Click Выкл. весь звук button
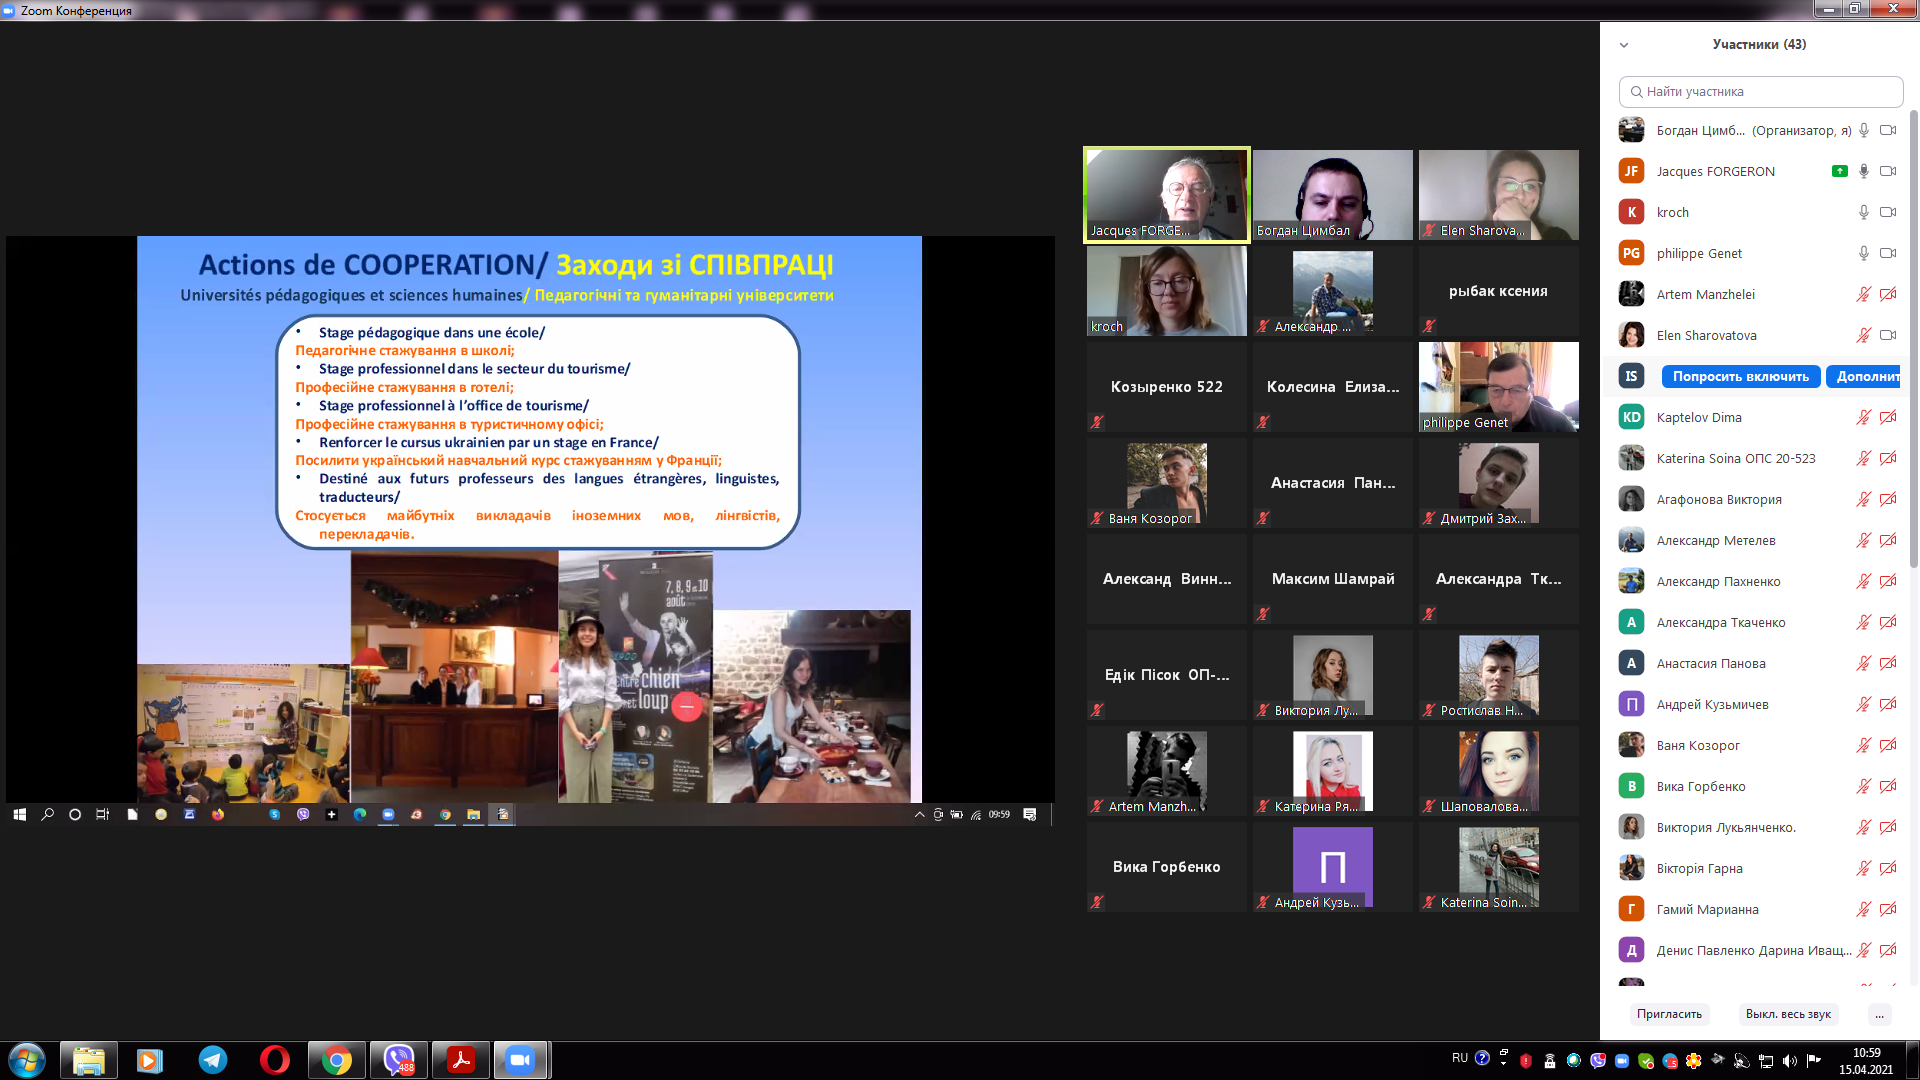The height and width of the screenshot is (1080, 1920). click(1788, 1014)
